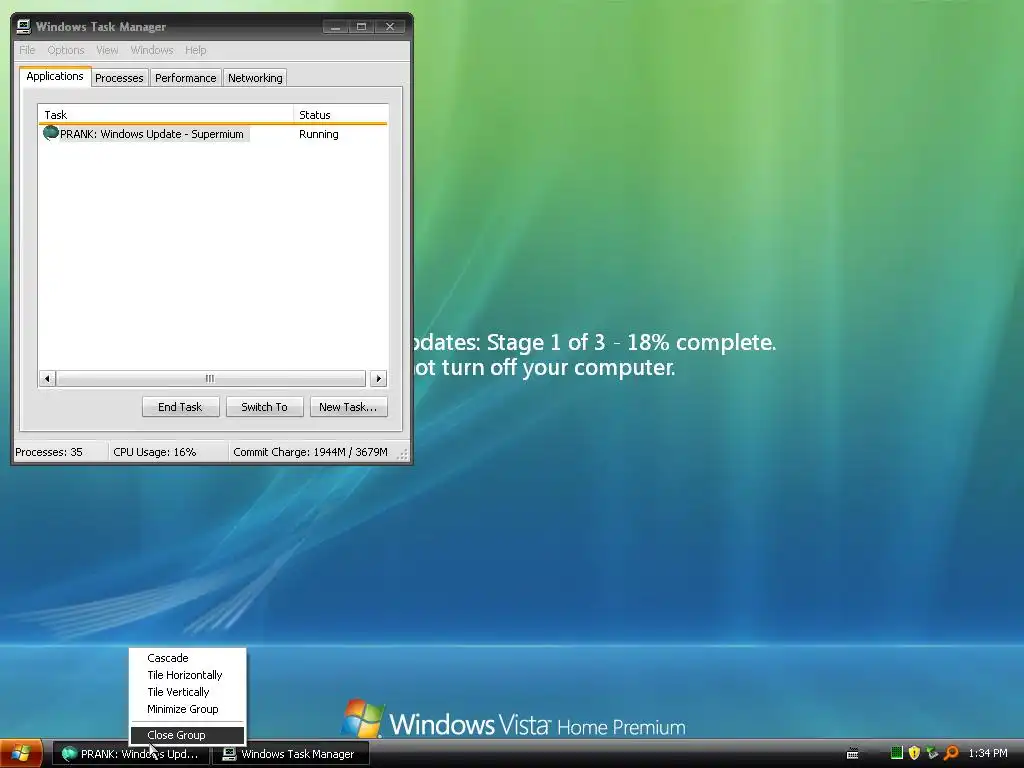
Task: Click the Safely Remove Hardware tray icon
Action: [x=932, y=753]
